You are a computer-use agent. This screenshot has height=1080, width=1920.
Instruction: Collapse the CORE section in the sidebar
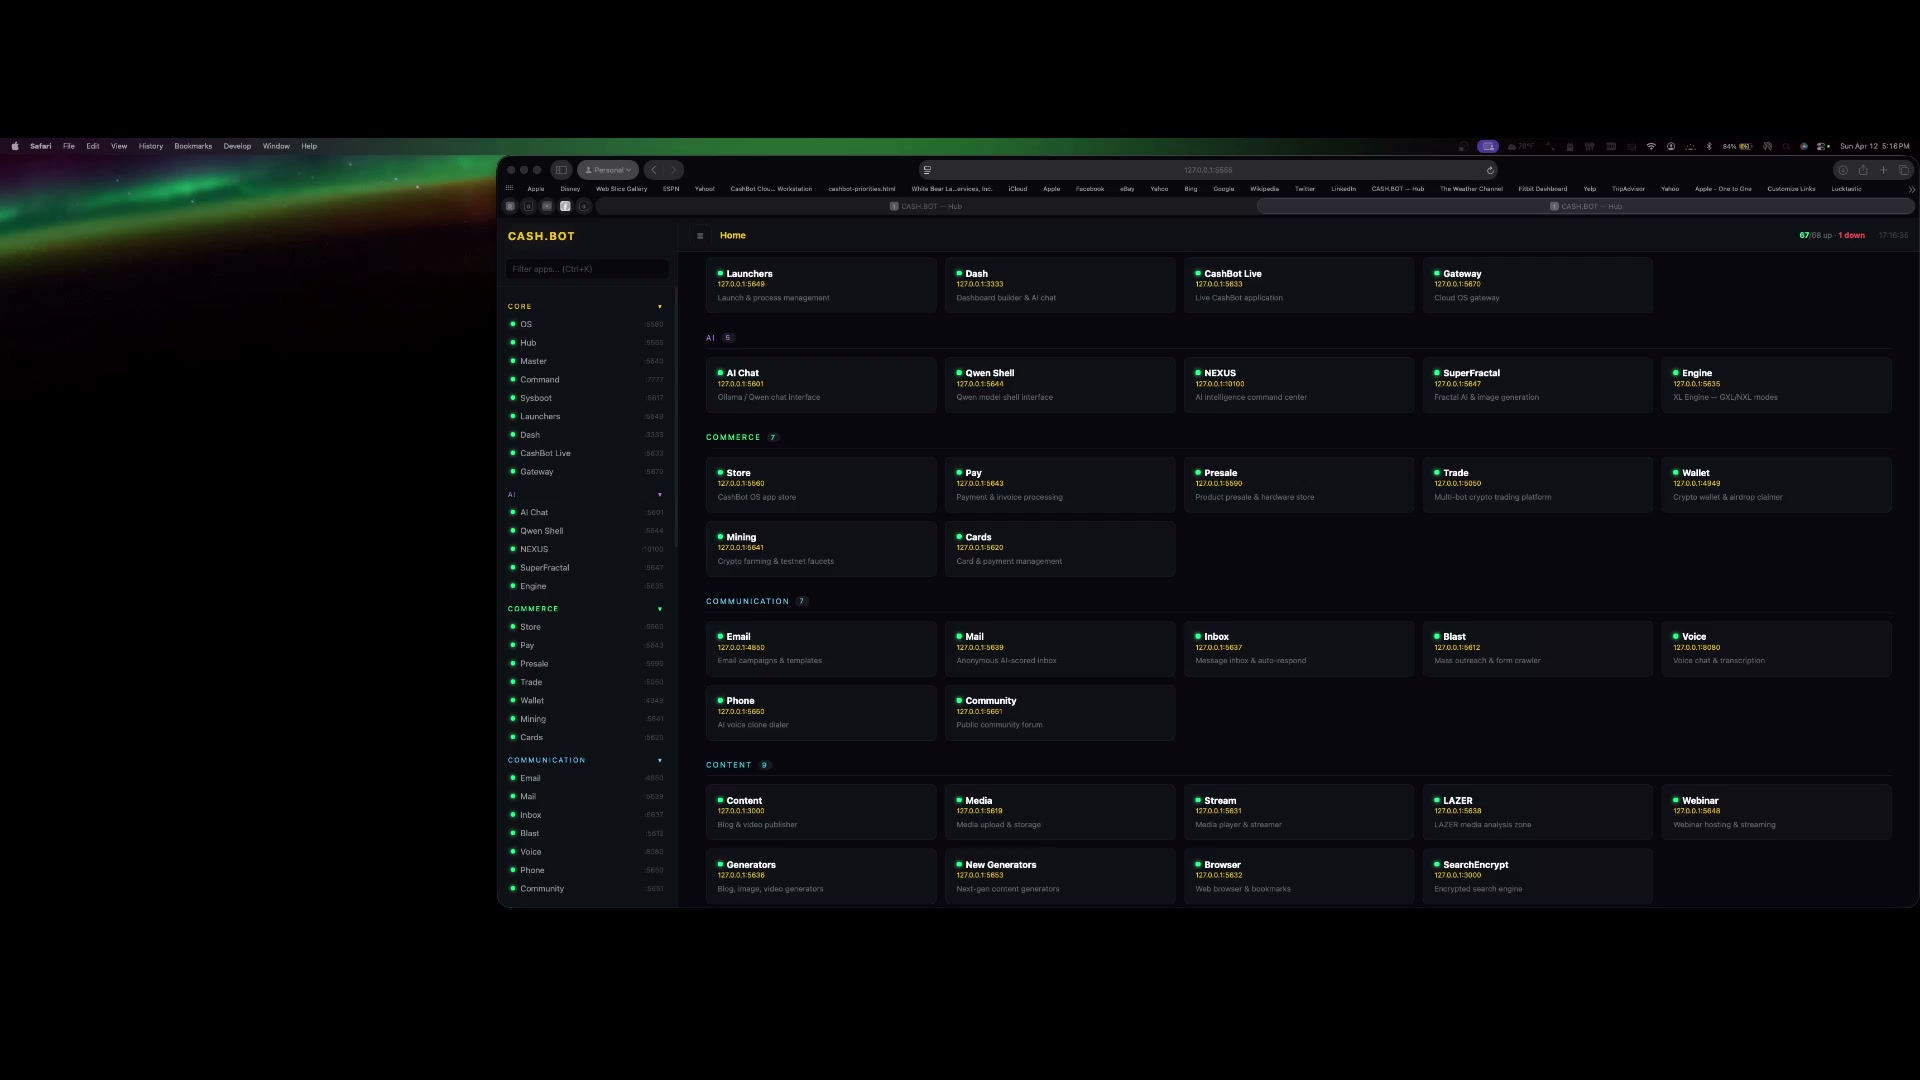click(660, 307)
